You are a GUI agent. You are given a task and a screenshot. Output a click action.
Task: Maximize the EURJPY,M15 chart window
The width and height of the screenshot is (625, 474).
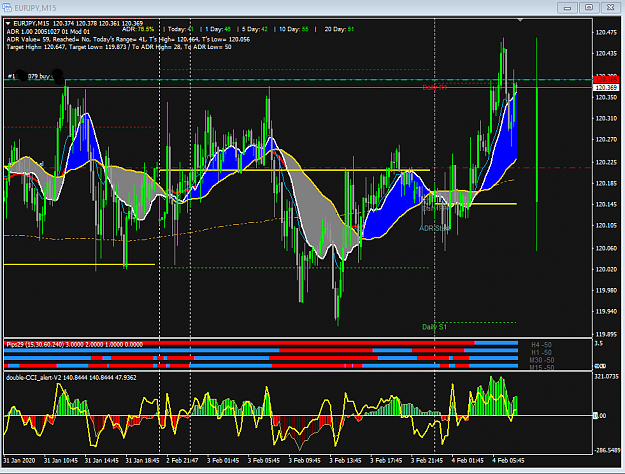[x=589, y=8]
